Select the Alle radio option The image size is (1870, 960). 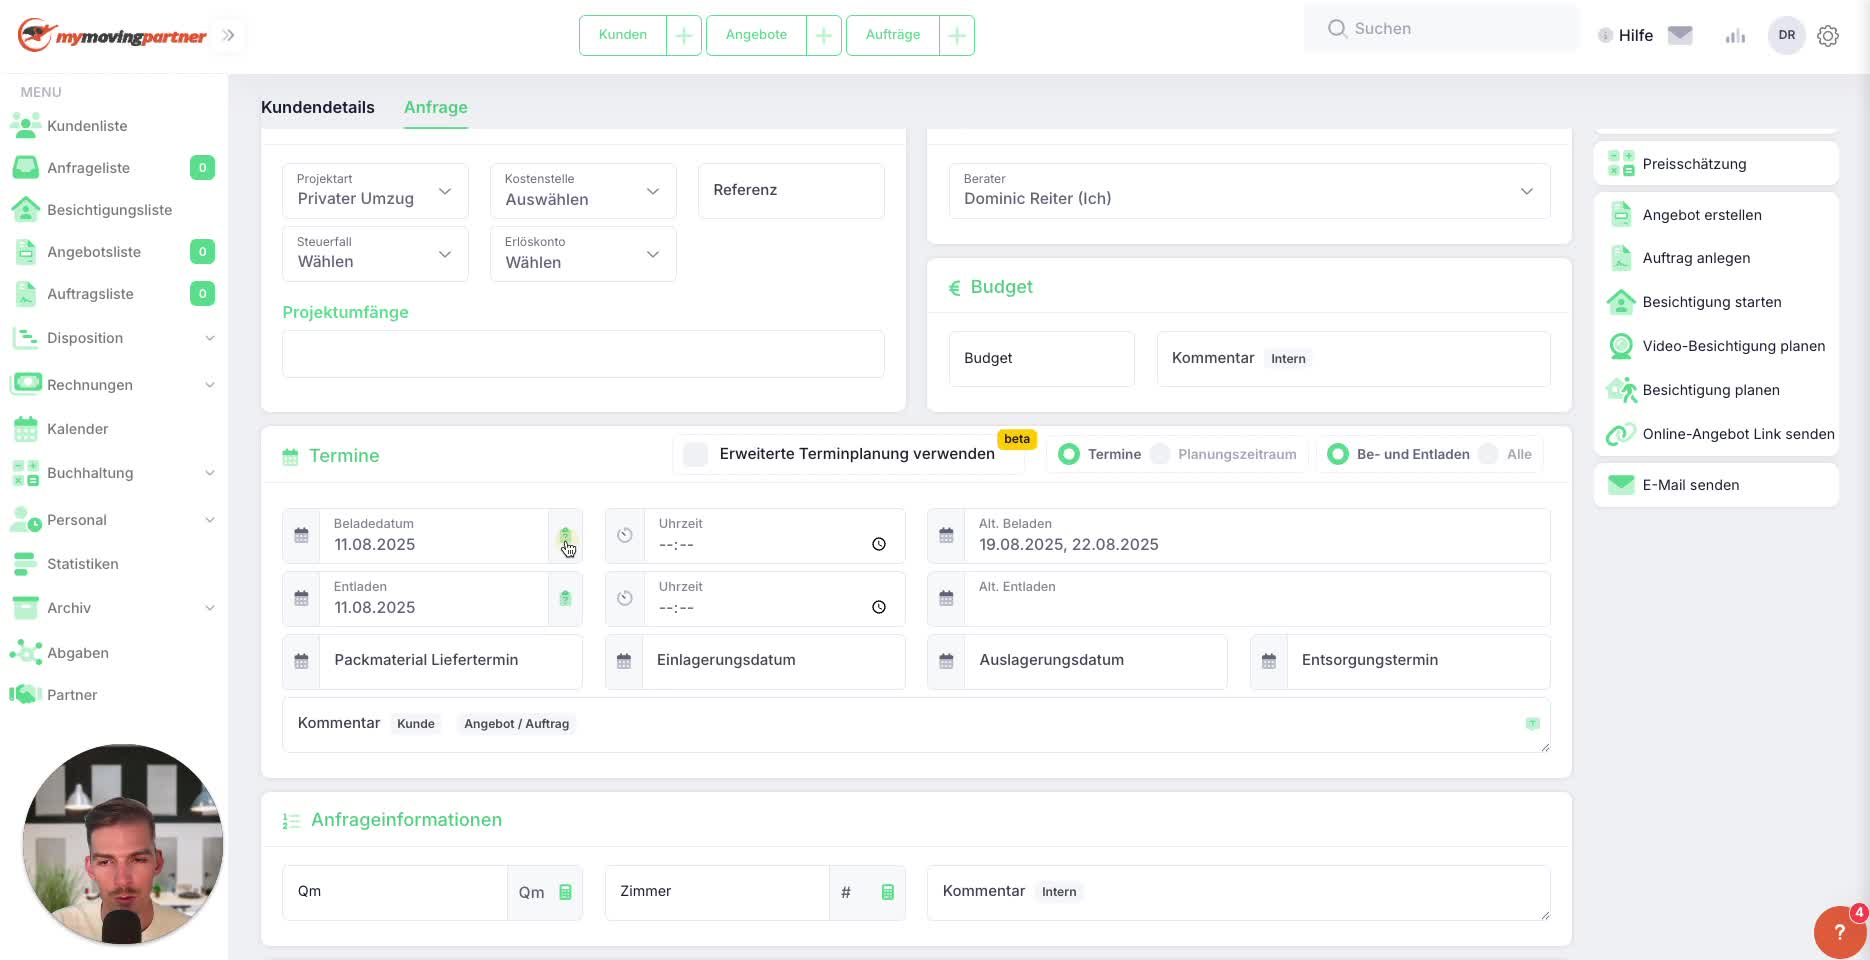1488,454
